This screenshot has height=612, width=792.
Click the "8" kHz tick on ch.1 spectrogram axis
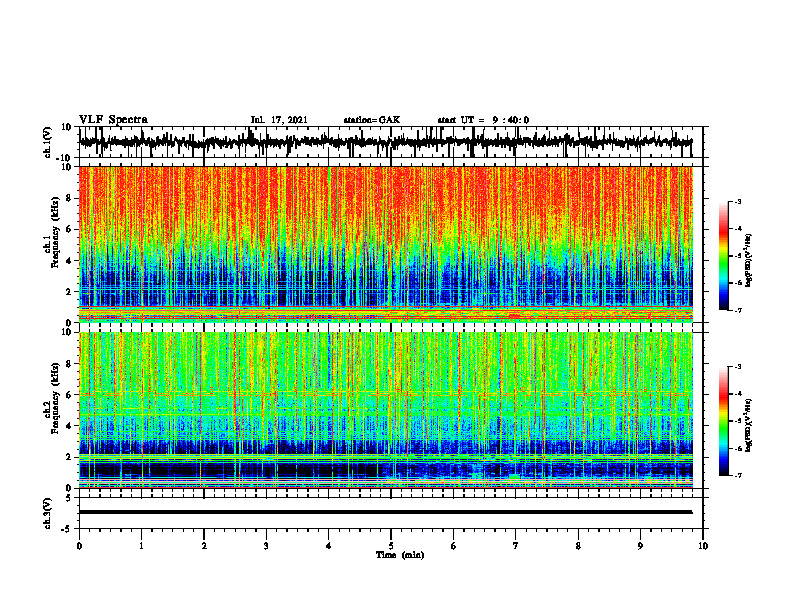[x=70, y=198]
